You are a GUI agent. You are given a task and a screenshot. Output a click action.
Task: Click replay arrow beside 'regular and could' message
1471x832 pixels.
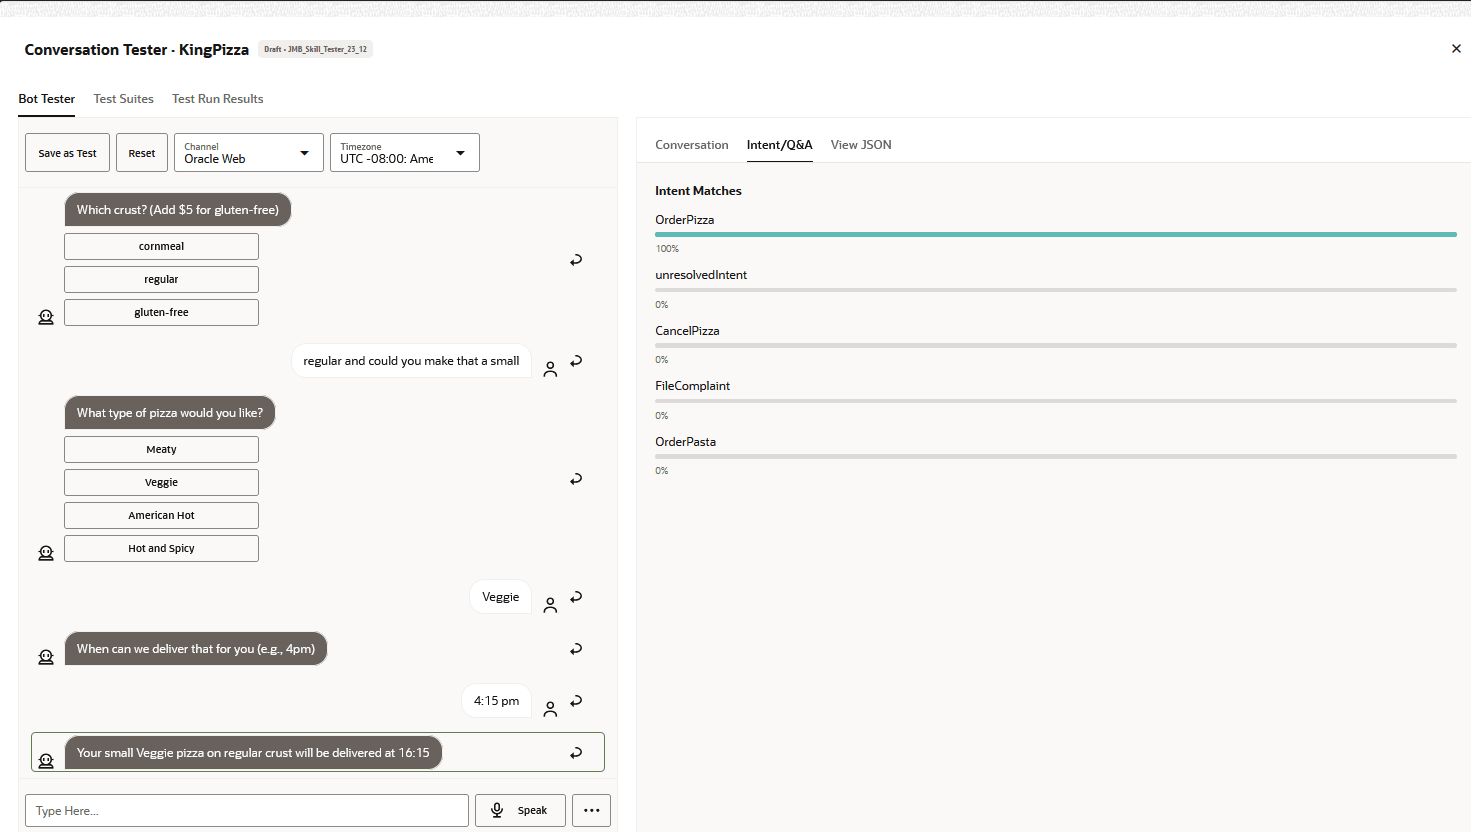pyautogui.click(x=576, y=361)
